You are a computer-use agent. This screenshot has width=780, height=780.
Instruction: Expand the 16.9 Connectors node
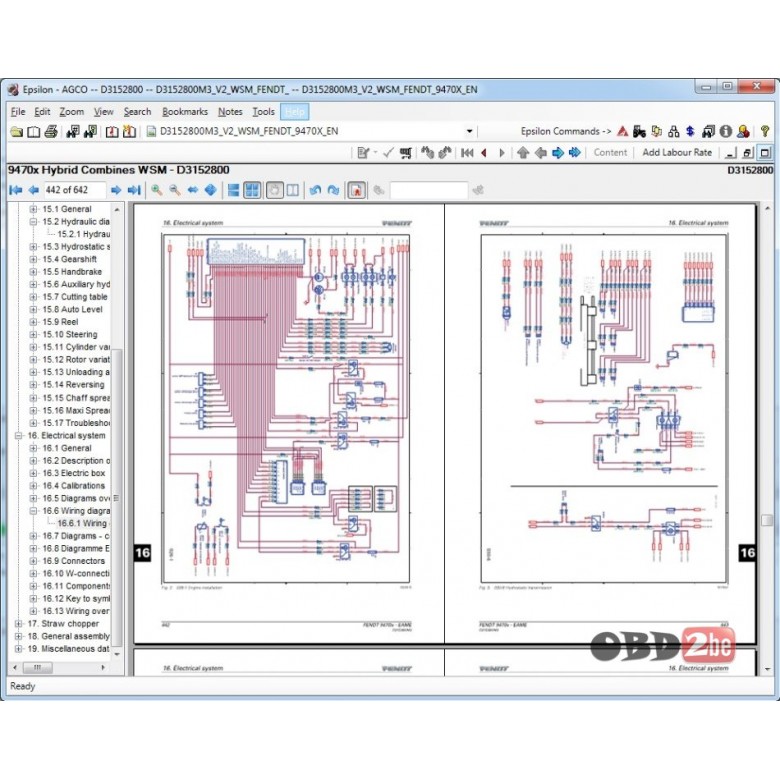33,561
